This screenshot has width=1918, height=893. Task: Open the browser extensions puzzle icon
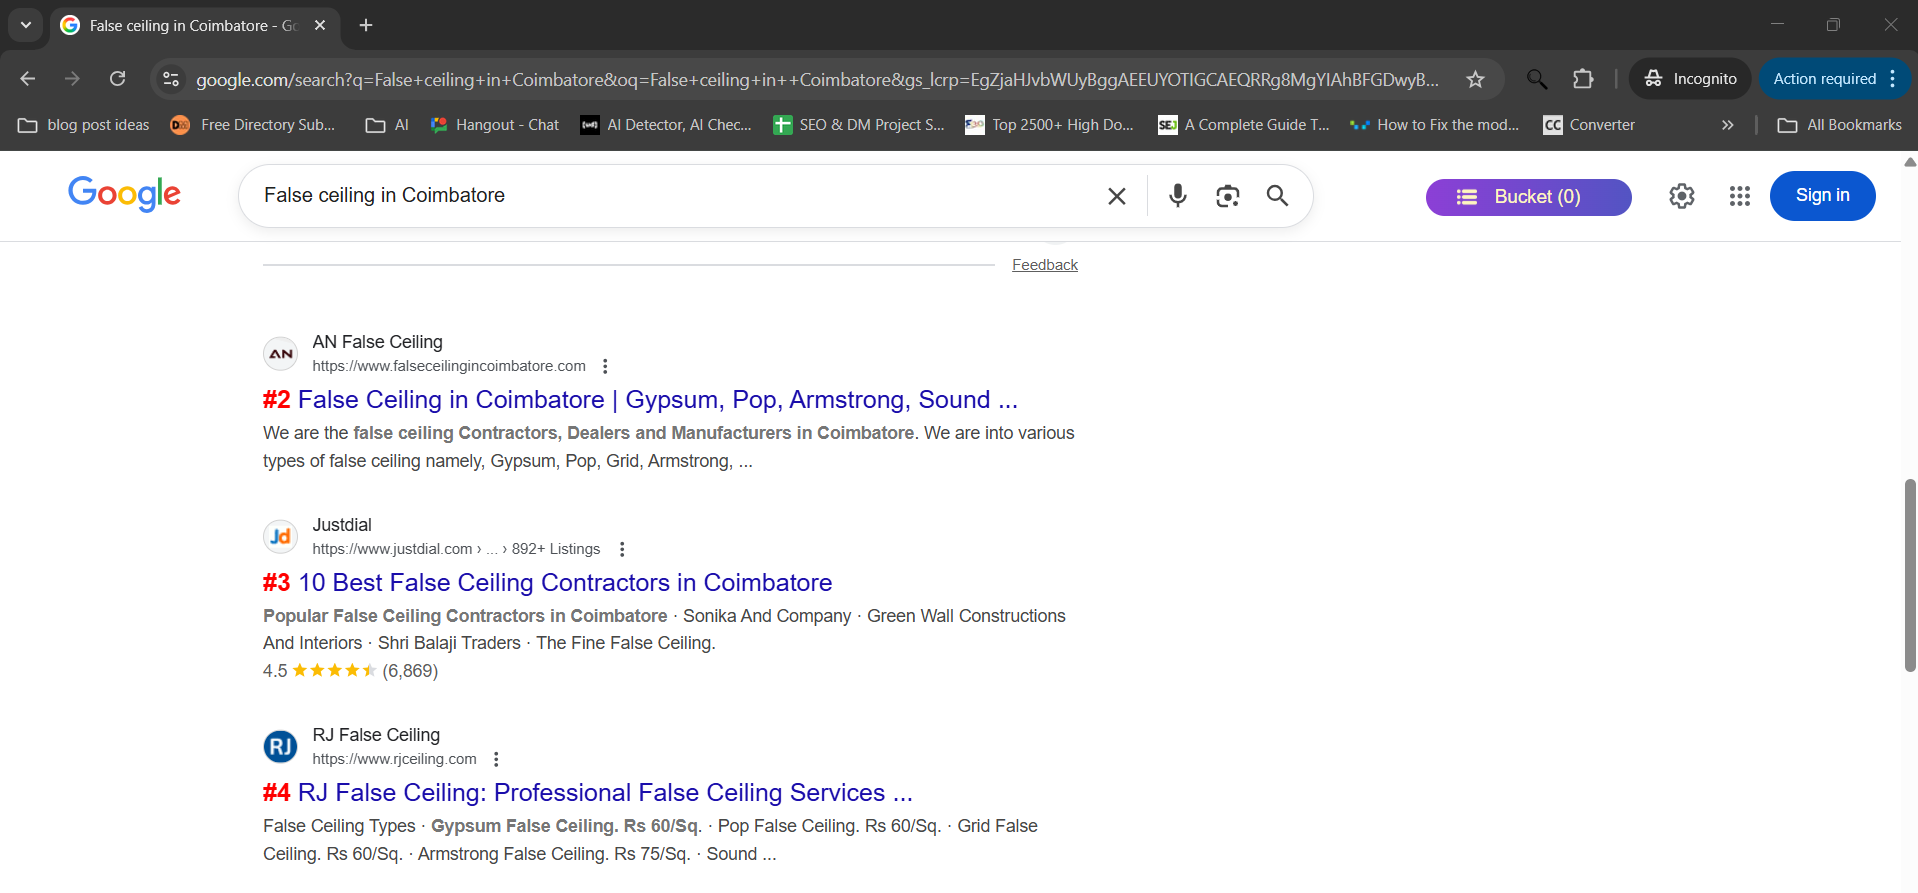click(1583, 79)
